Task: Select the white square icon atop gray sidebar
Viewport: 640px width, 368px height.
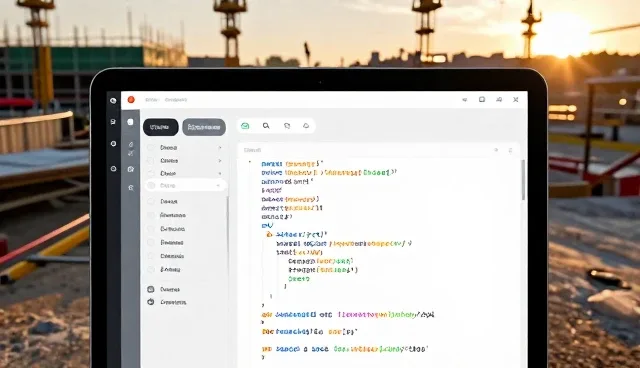Action: (130, 122)
